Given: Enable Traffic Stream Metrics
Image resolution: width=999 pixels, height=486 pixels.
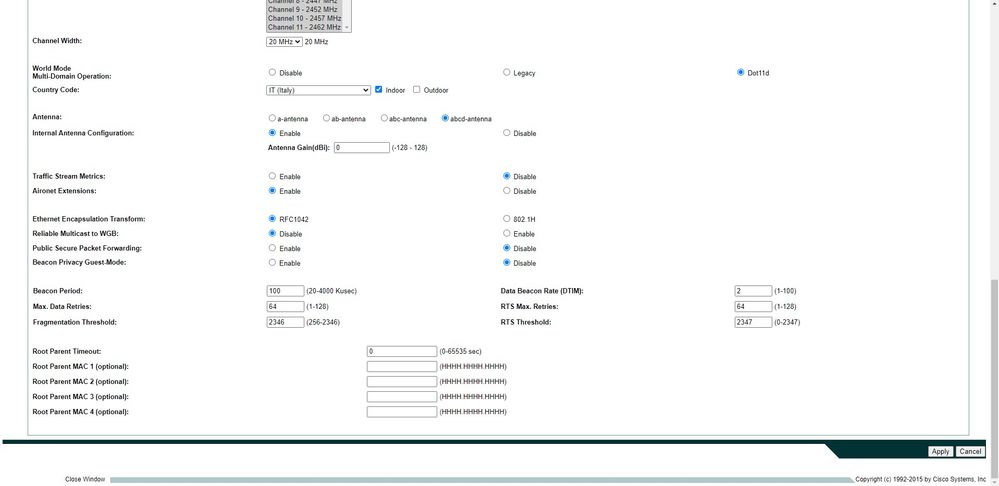Looking at the screenshot, I should 272,176.
